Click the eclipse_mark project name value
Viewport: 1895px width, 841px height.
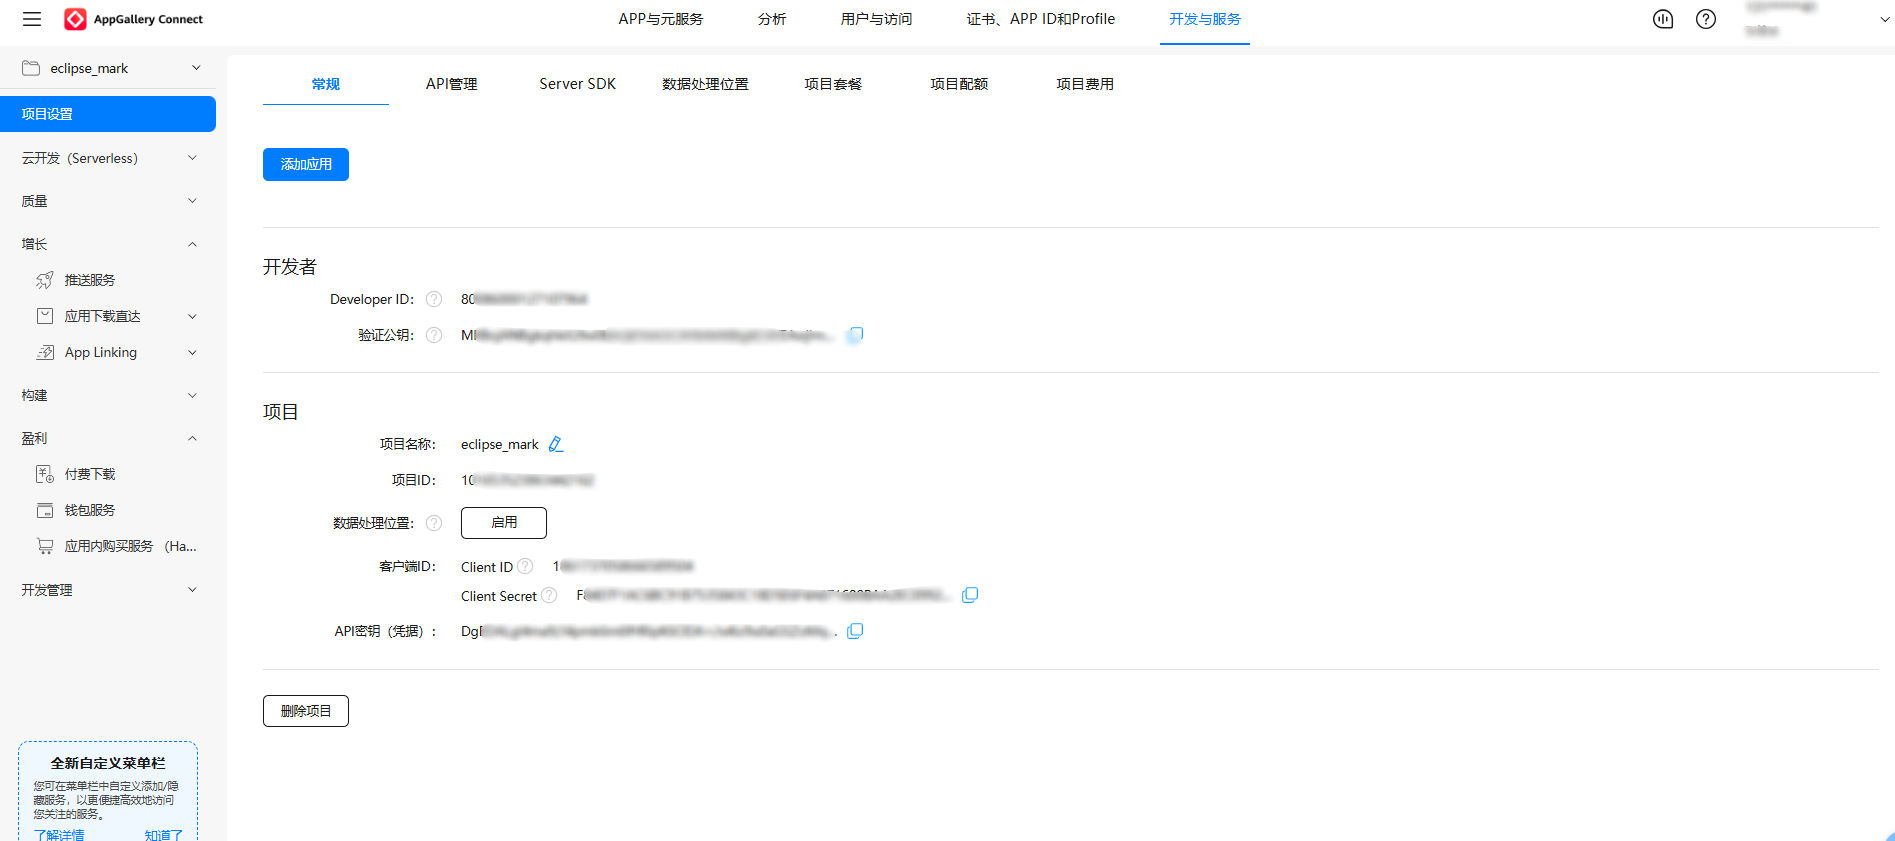[x=500, y=444]
